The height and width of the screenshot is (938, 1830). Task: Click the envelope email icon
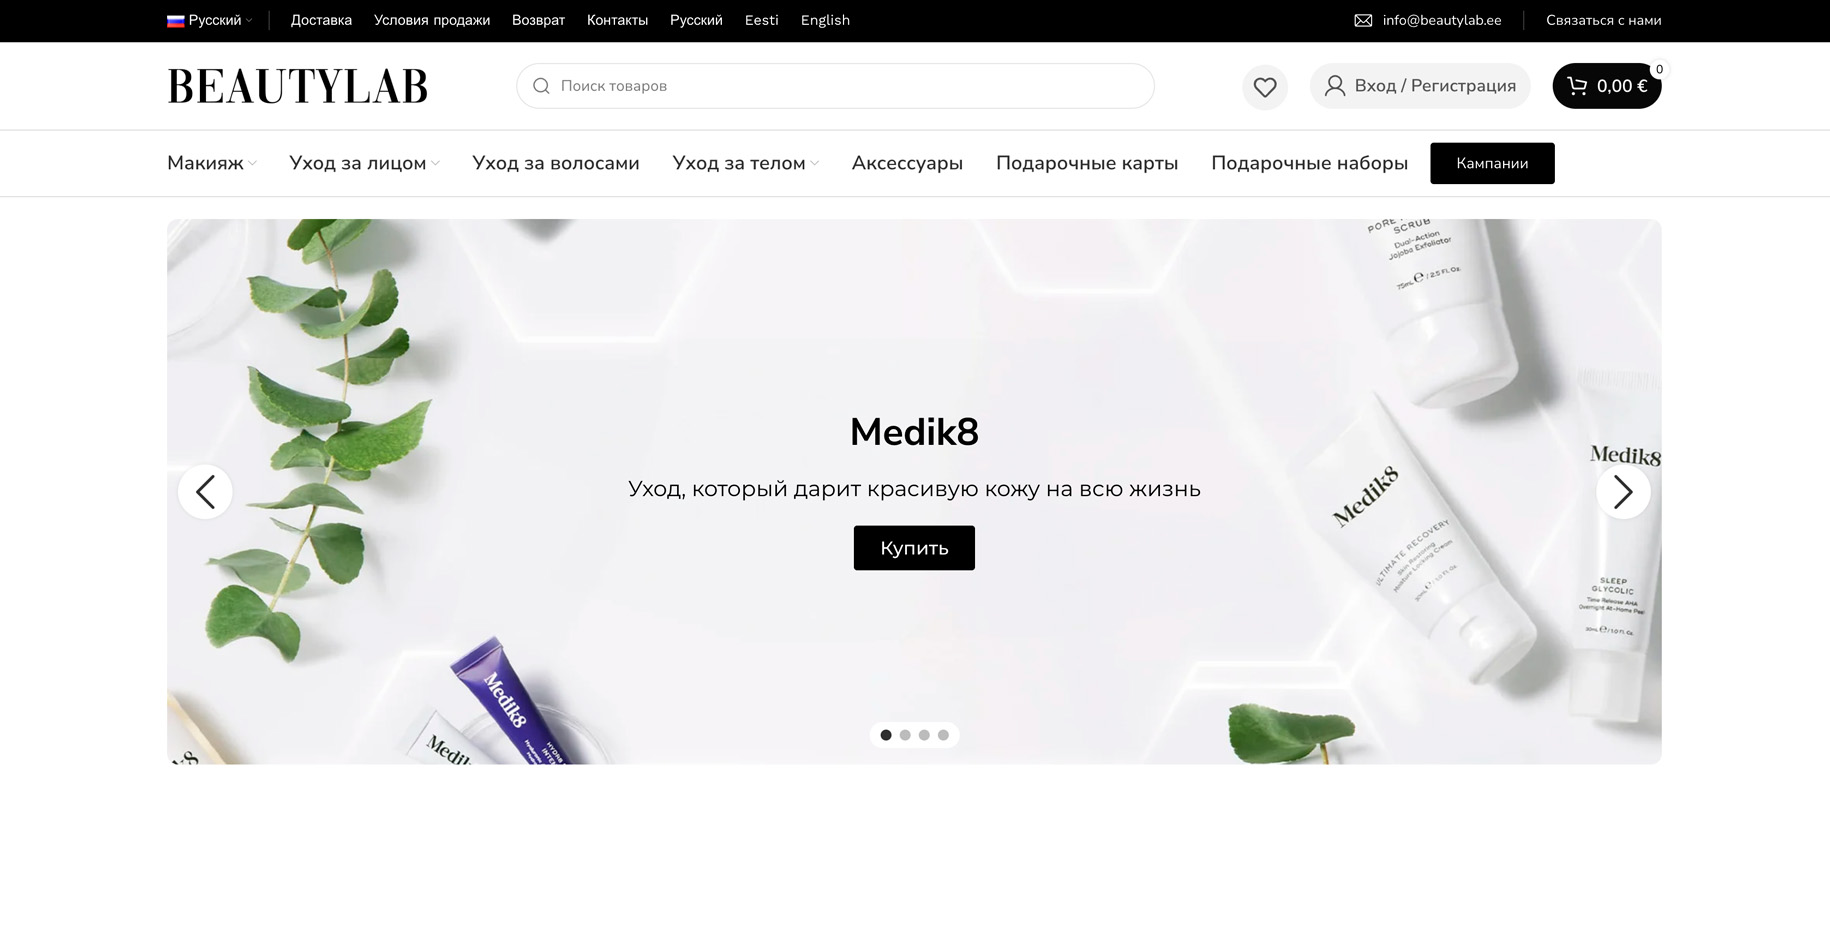[1363, 20]
